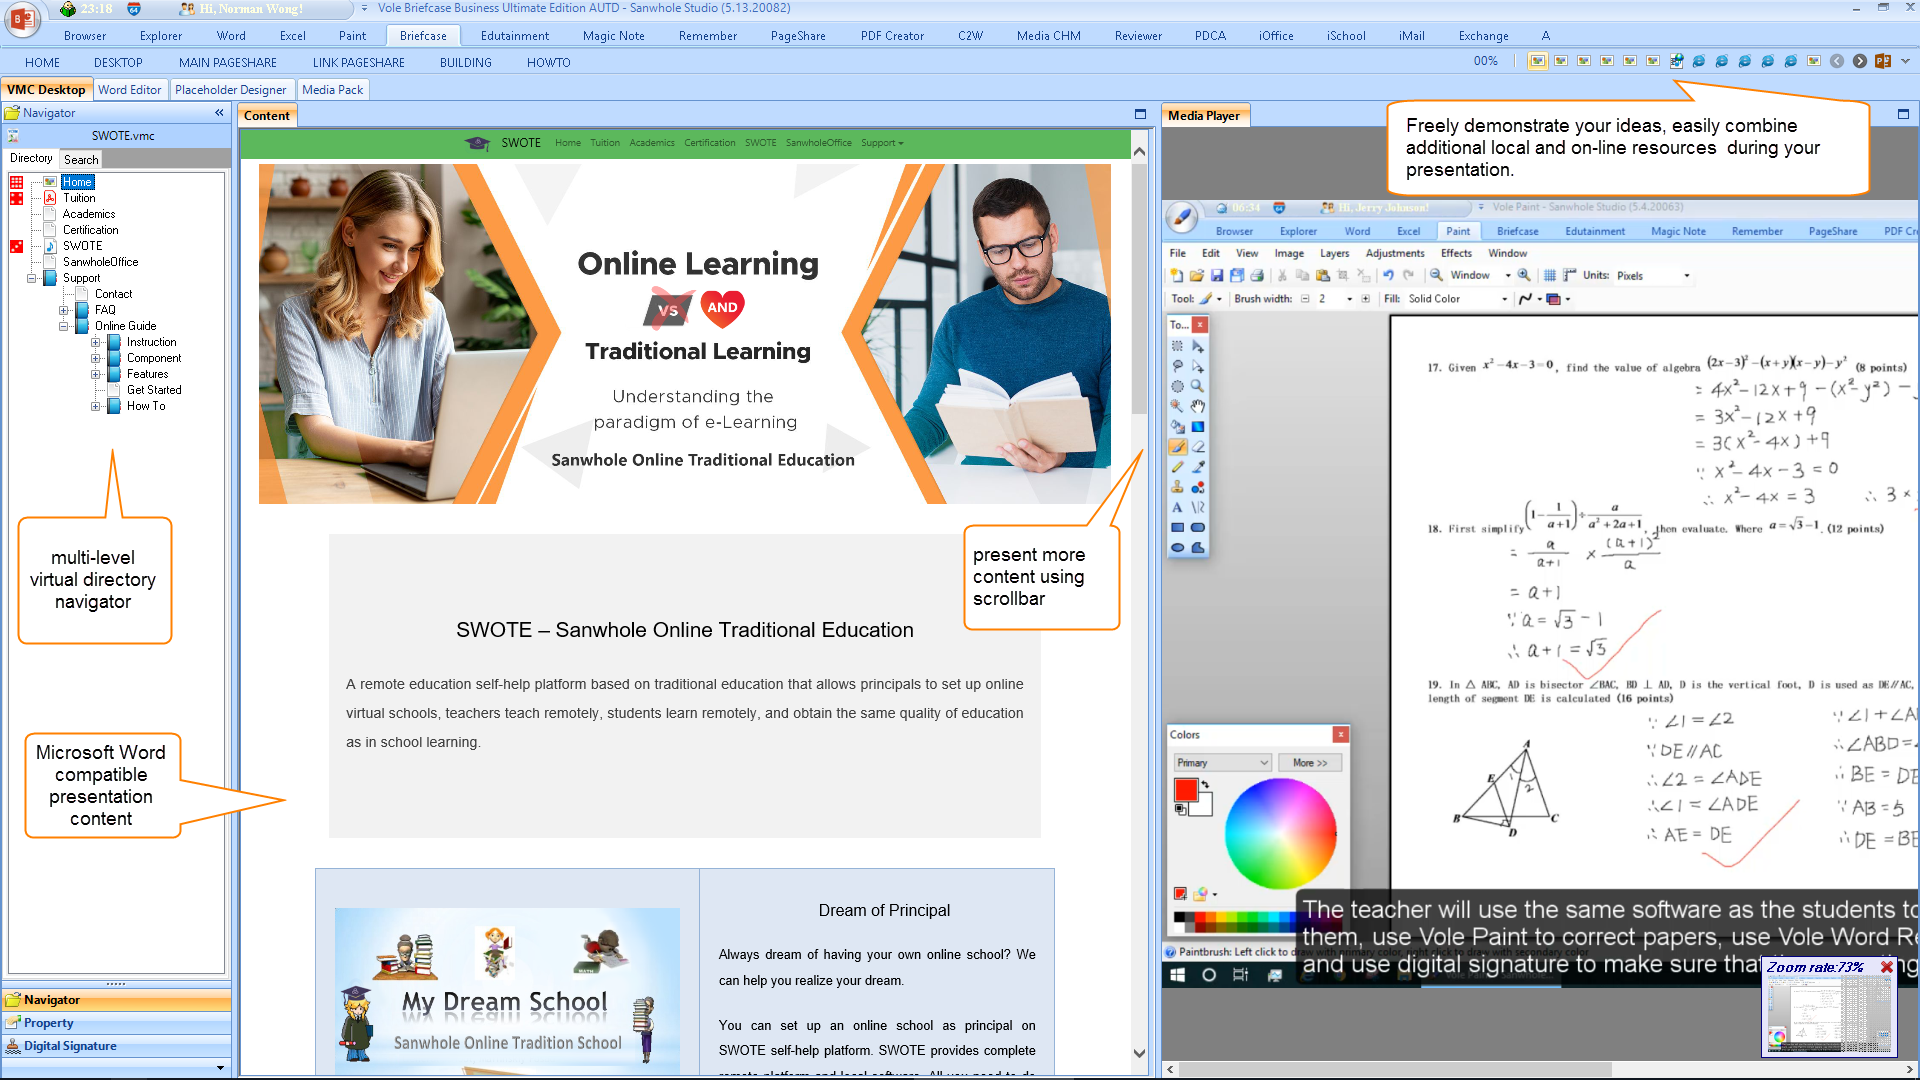Close the zoom rate thumbnail overlay
1920x1080 pixels.
click(1886, 967)
